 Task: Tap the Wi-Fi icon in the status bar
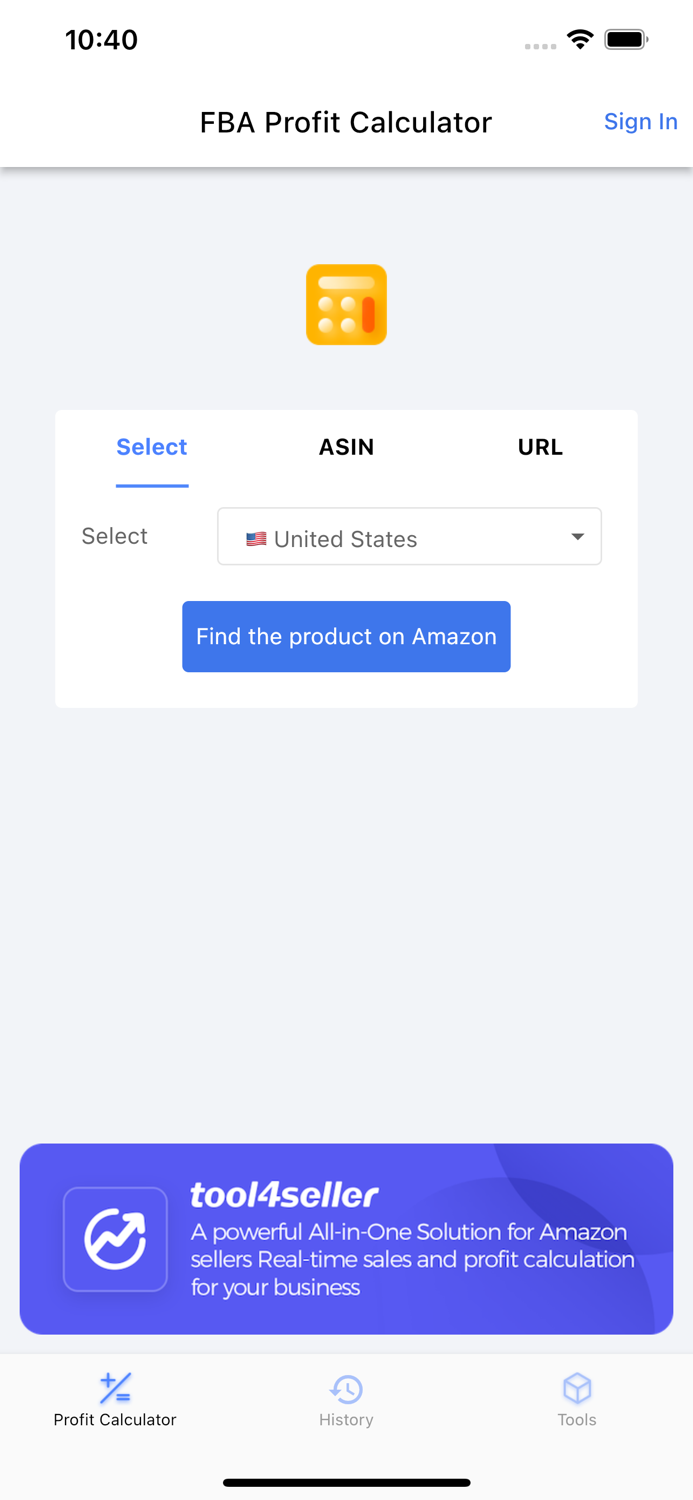tap(581, 40)
